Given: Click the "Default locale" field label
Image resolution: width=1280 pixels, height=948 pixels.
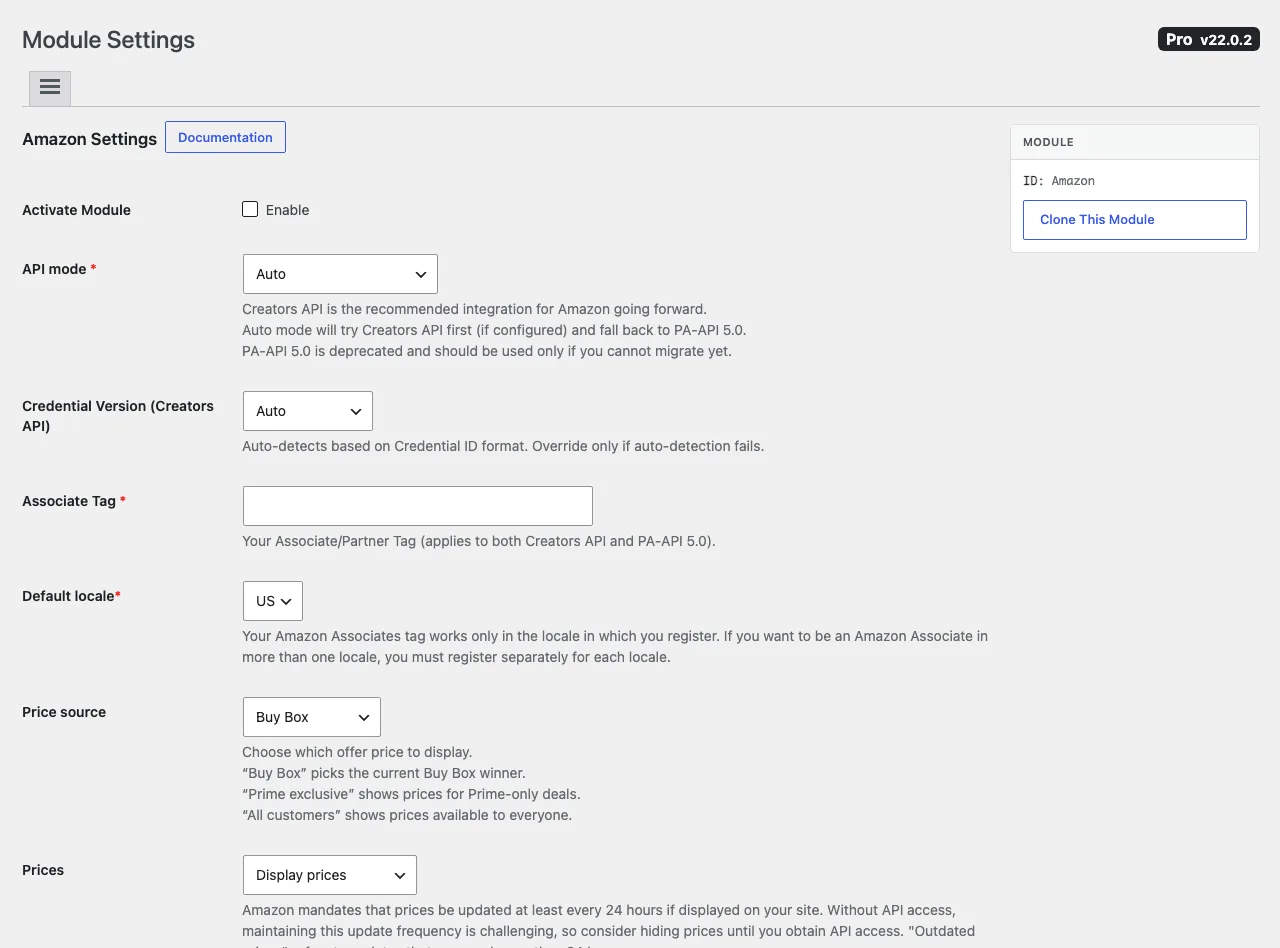Looking at the screenshot, I should click(71, 596).
